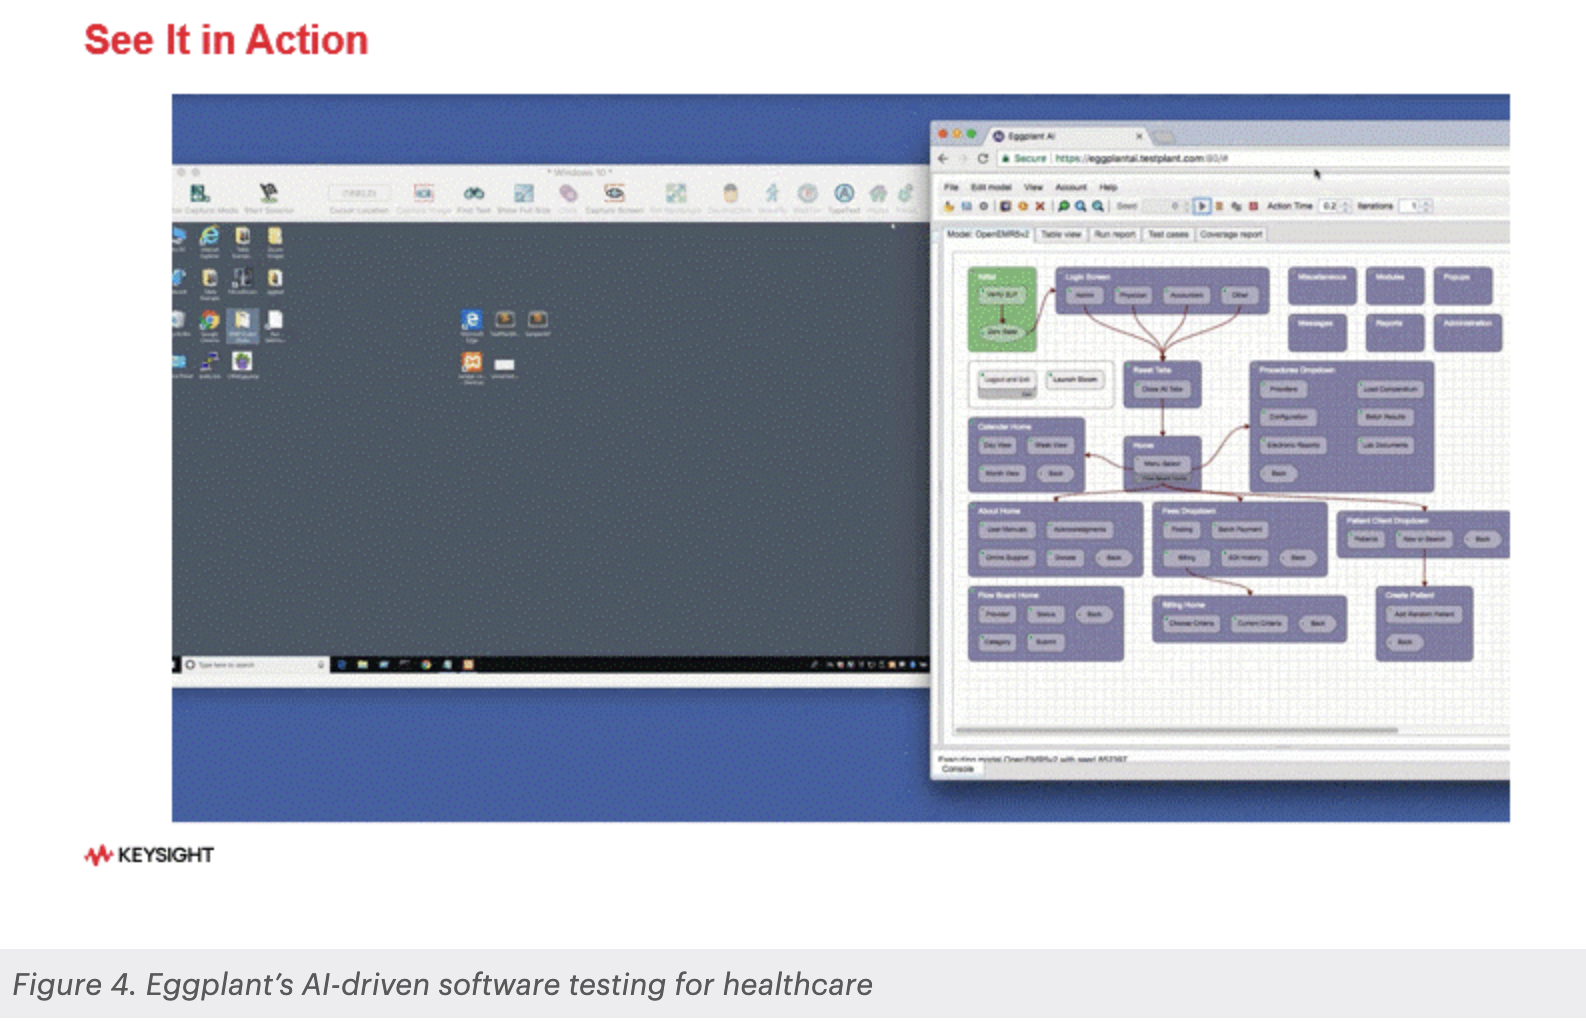Open the File menu in Eggplant AI
This screenshot has height=1022, width=1586.
coord(951,187)
